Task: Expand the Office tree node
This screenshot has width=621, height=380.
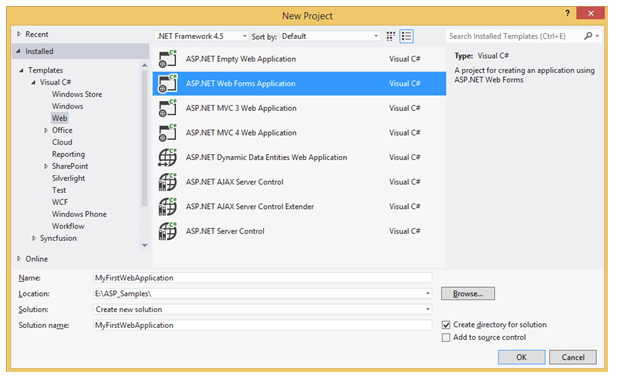Action: [x=46, y=130]
